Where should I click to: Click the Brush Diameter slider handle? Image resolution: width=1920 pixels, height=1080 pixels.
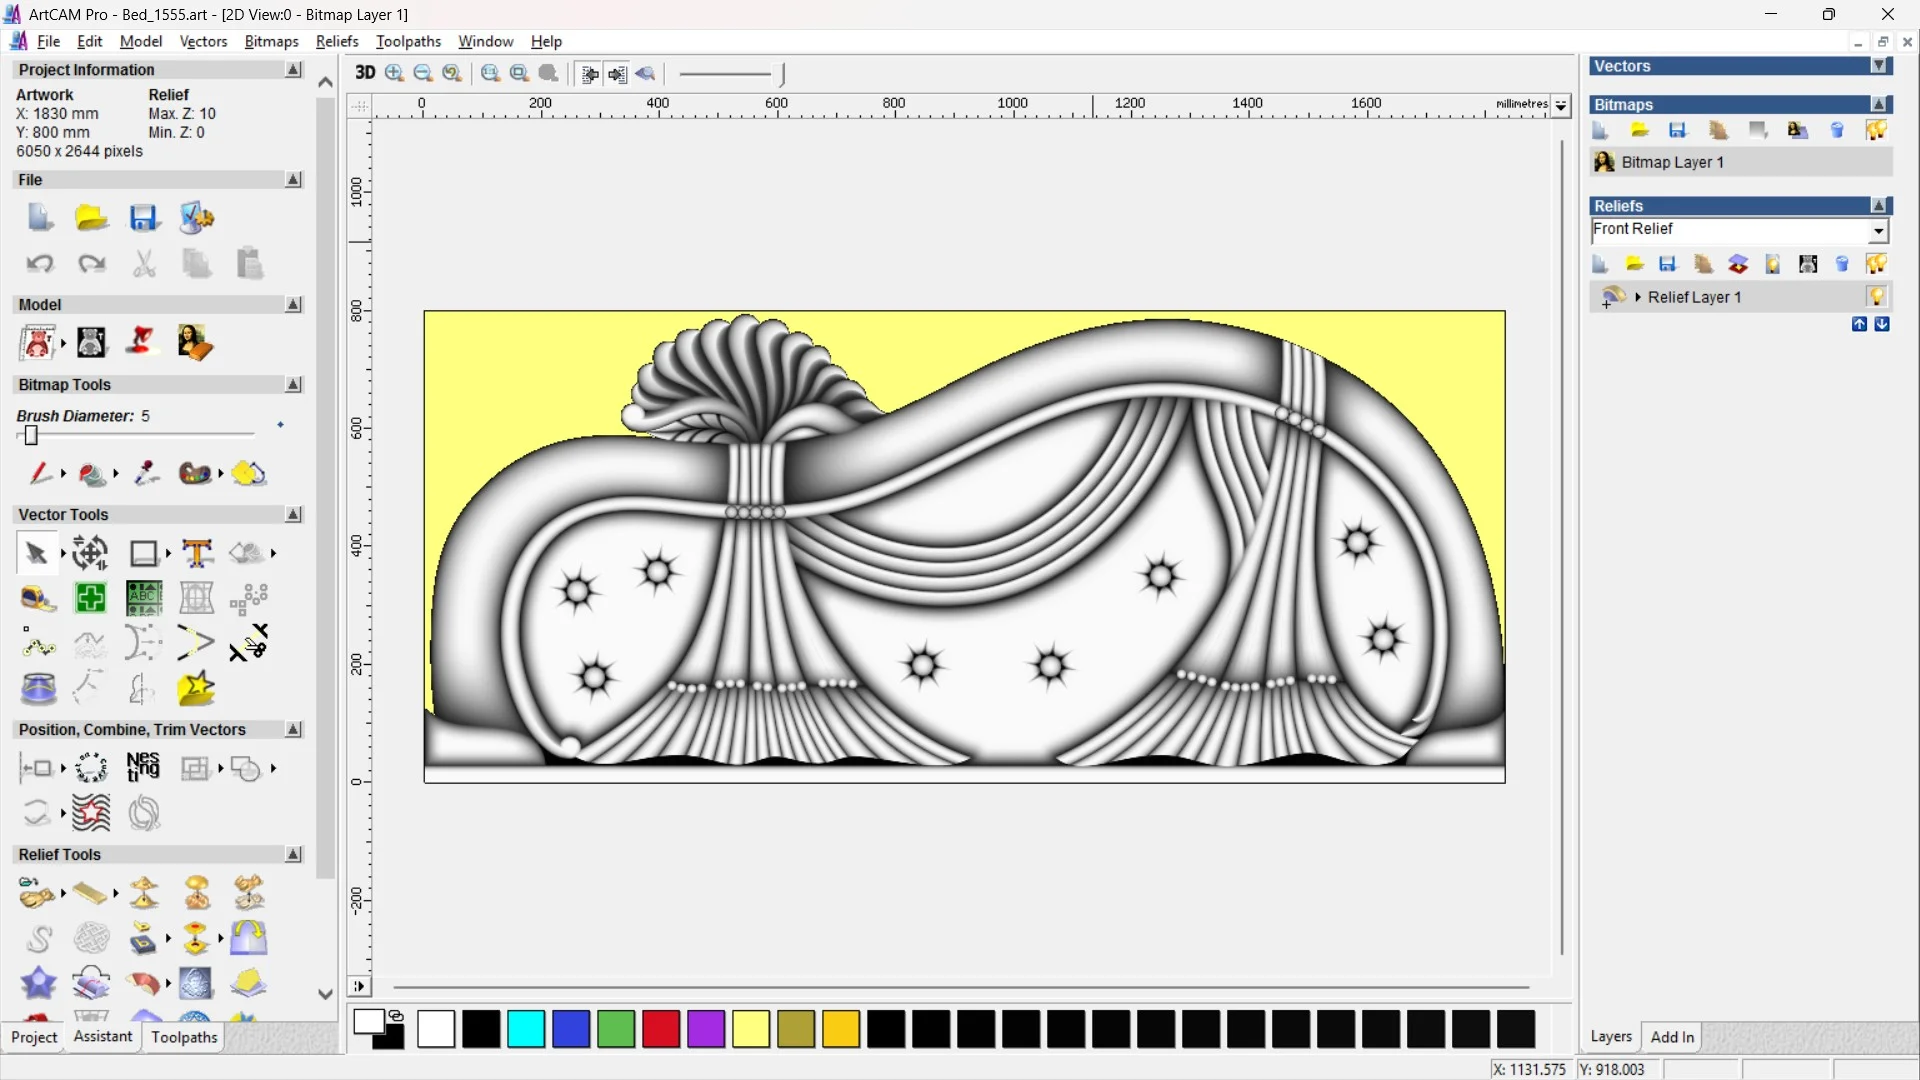pos(31,435)
